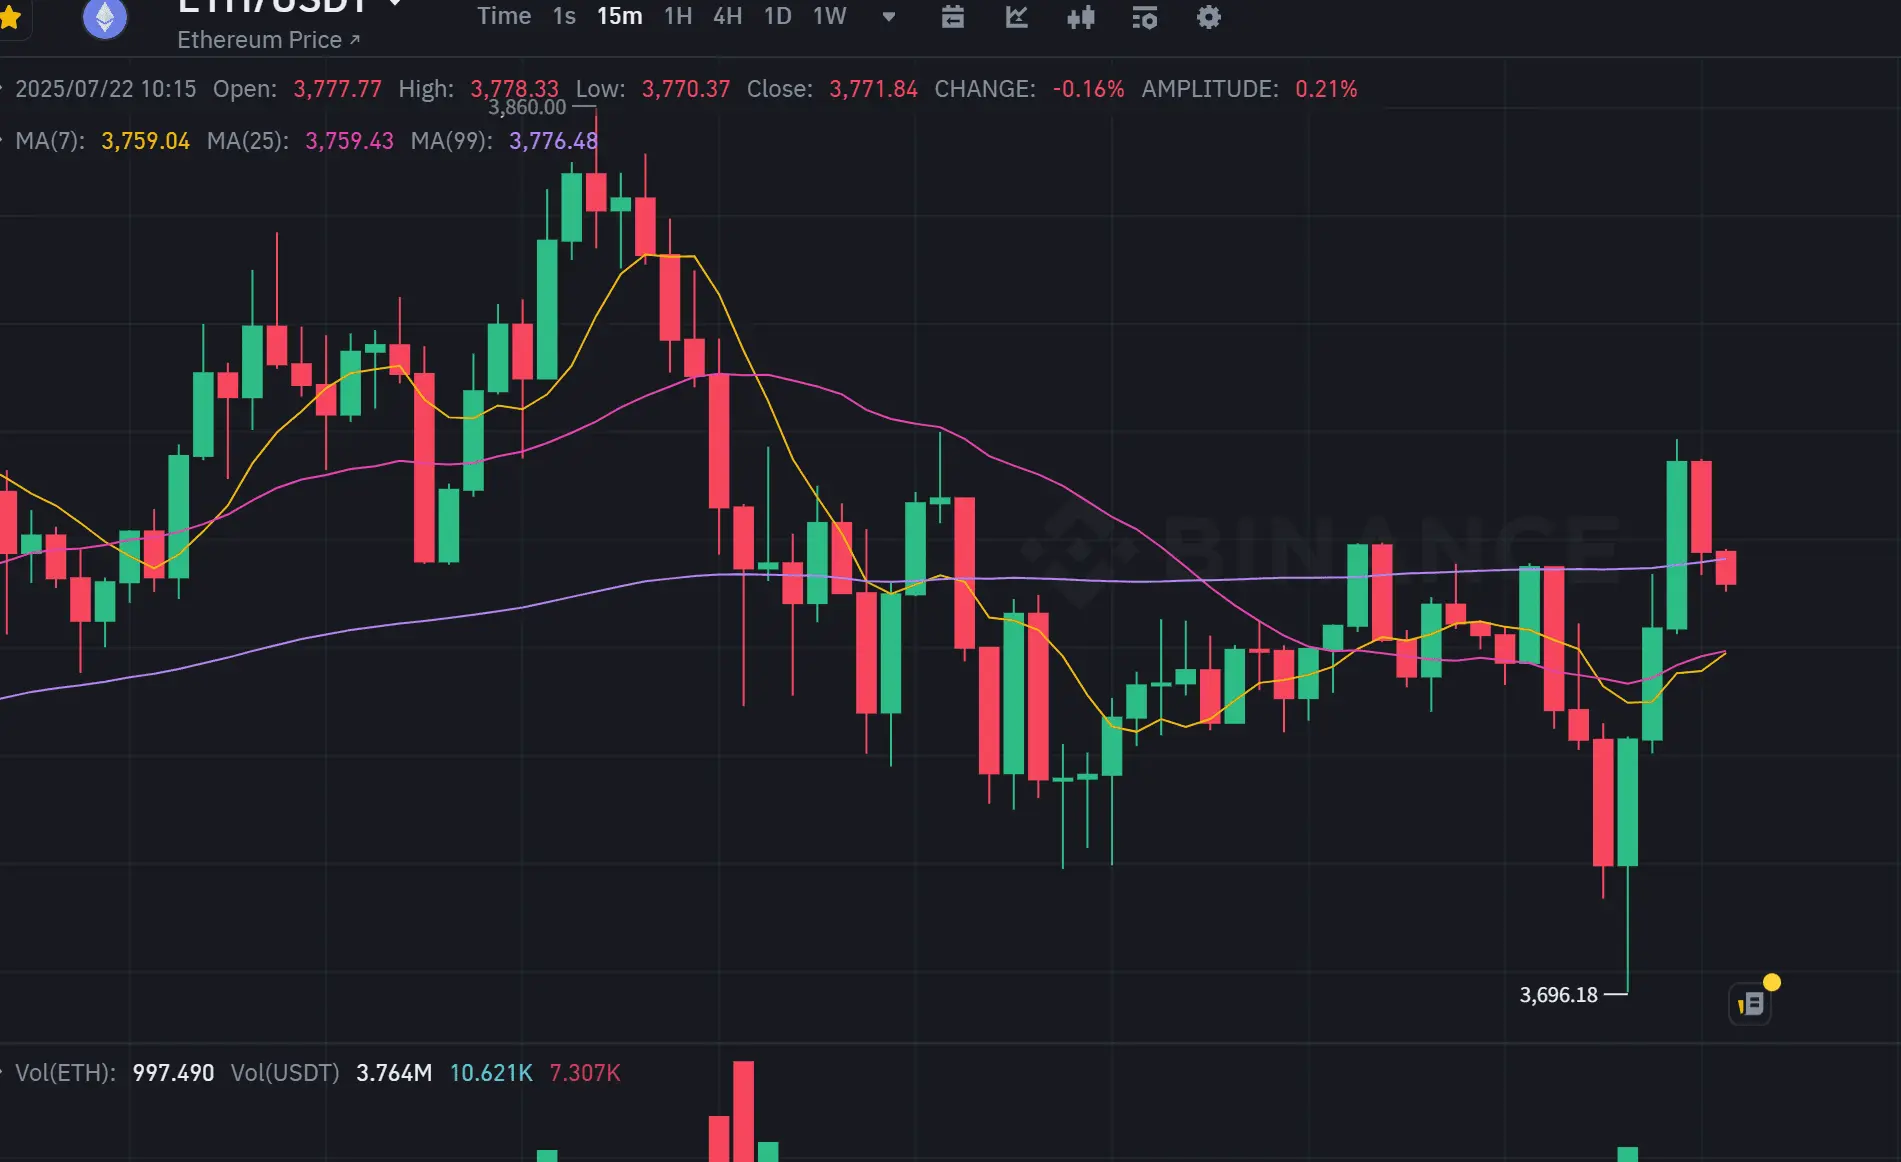Image resolution: width=1901 pixels, height=1162 pixels.
Task: Click the volume average 10.621K
Action: [491, 1073]
